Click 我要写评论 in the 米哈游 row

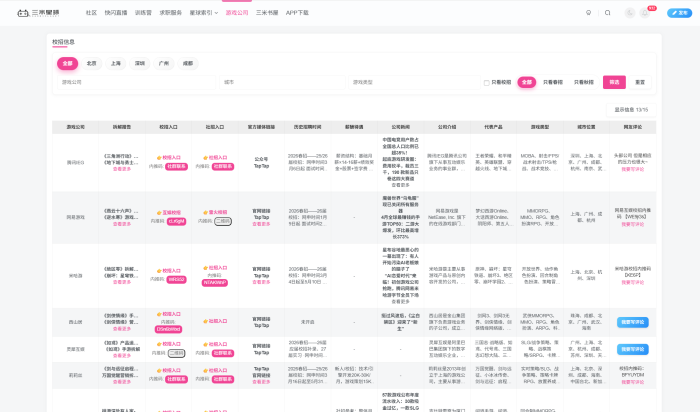click(x=633, y=282)
